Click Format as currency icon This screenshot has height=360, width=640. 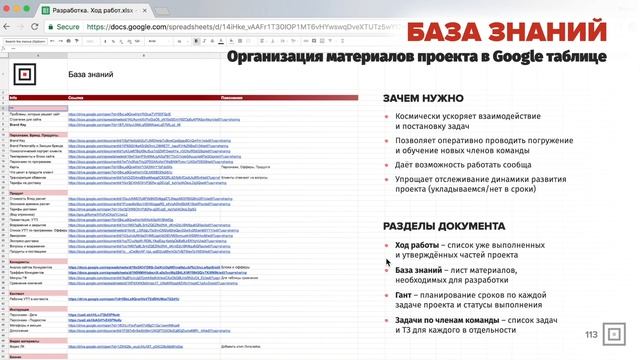point(105,41)
